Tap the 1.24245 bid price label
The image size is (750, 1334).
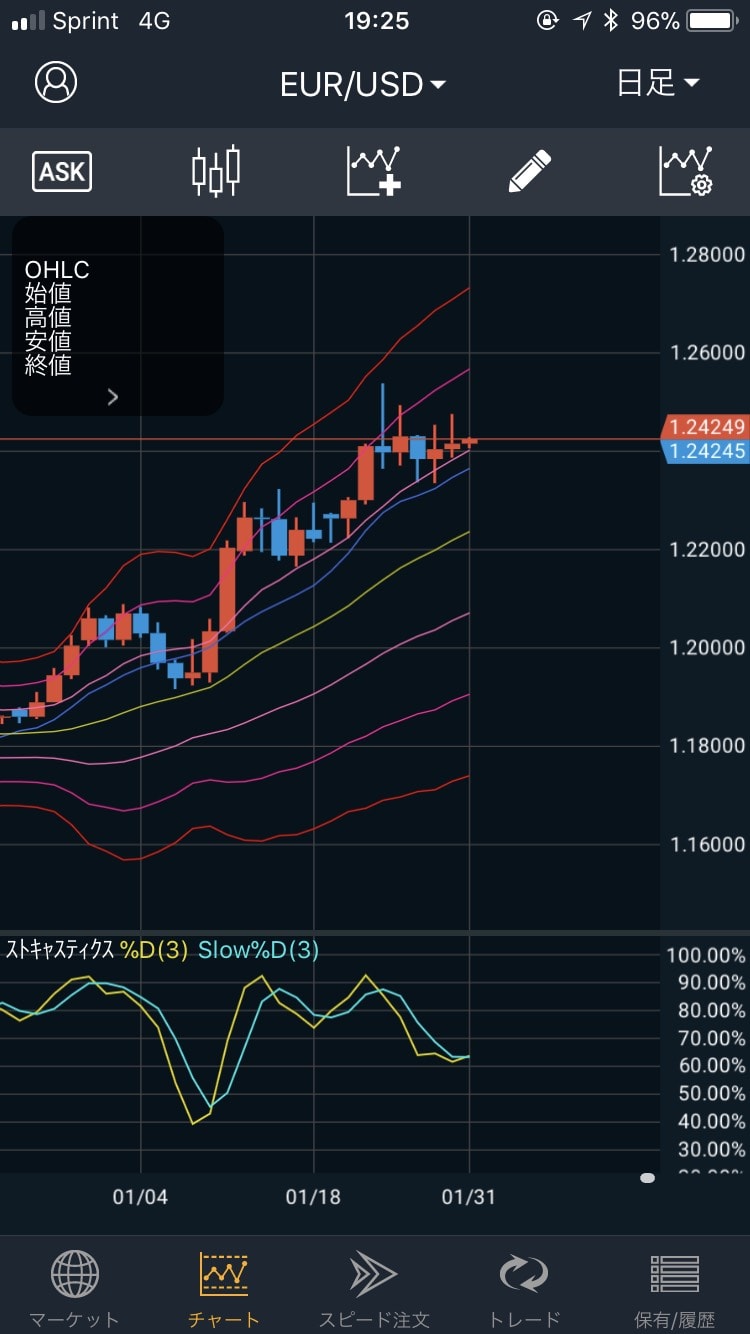coord(706,451)
